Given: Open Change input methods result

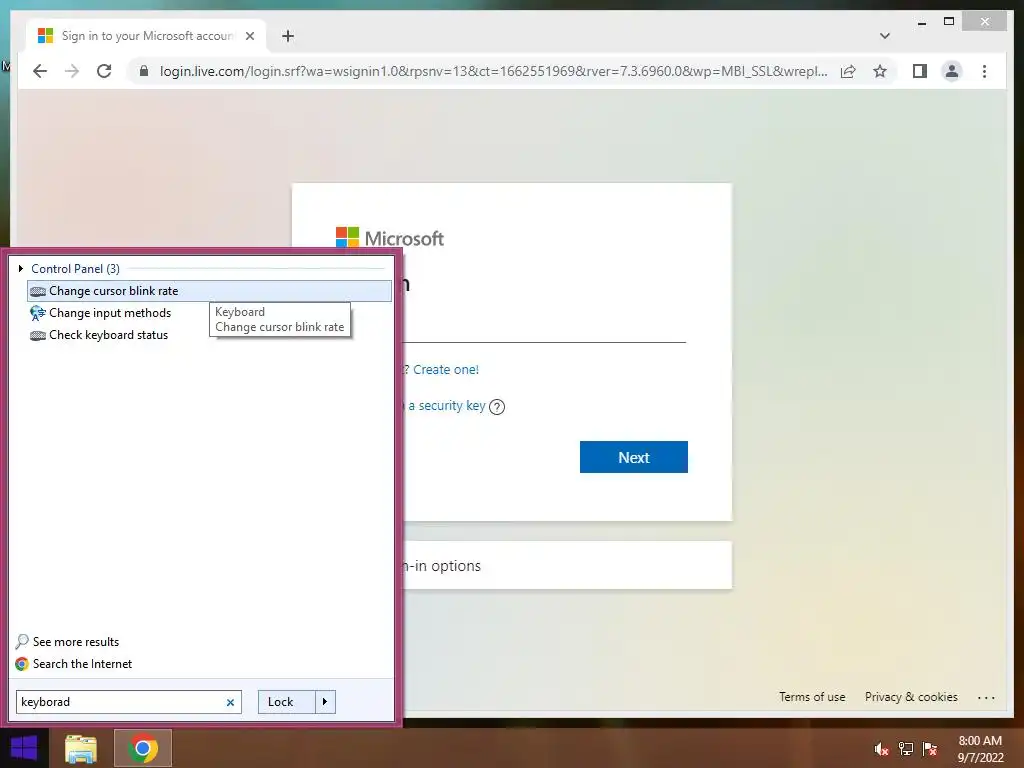Looking at the screenshot, I should 110,313.
